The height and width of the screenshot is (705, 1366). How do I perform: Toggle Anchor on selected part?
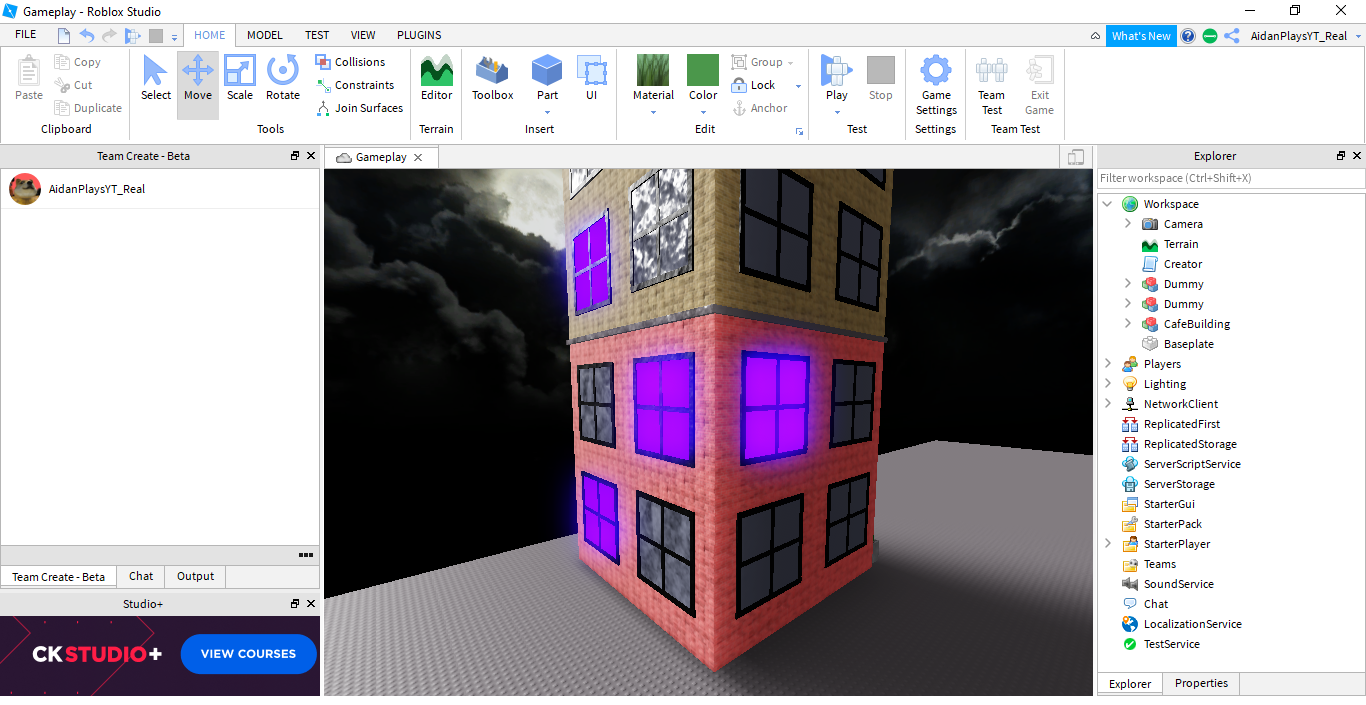(x=759, y=108)
